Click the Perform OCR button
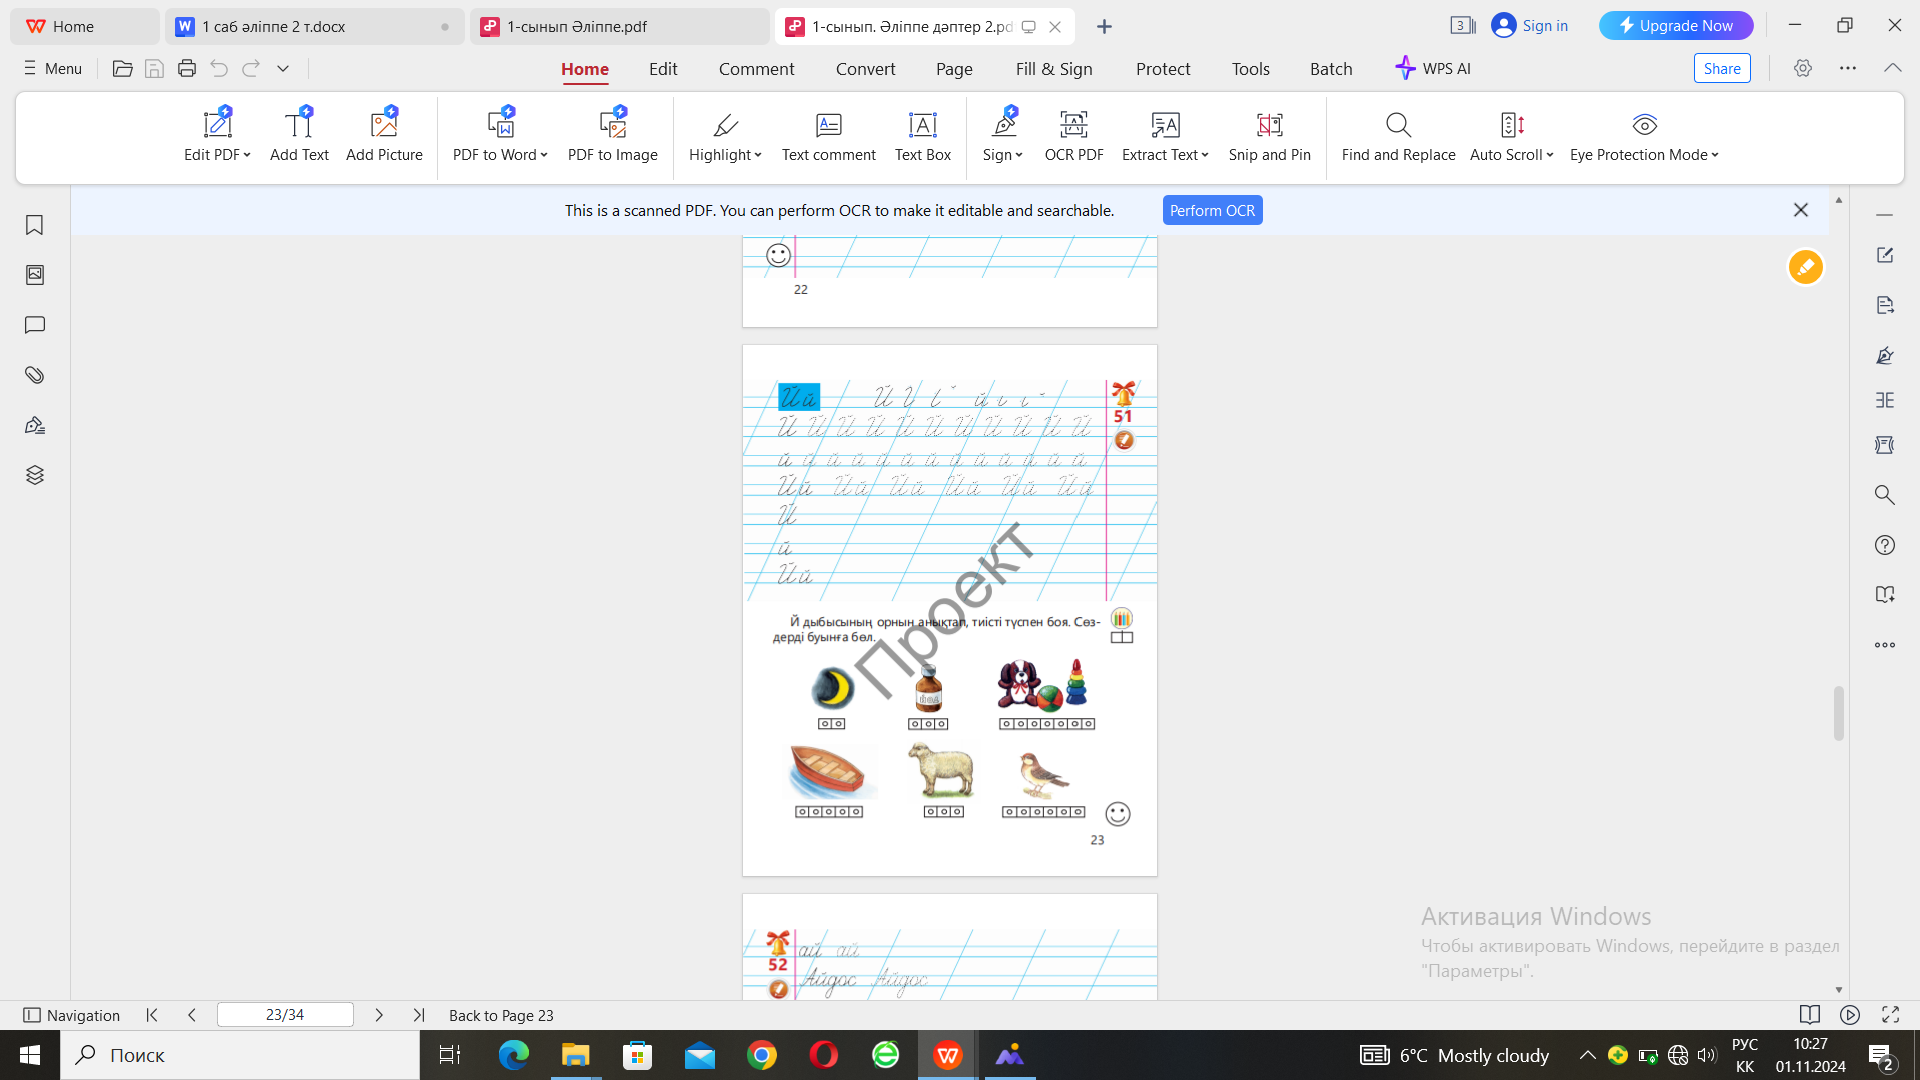 (1212, 210)
